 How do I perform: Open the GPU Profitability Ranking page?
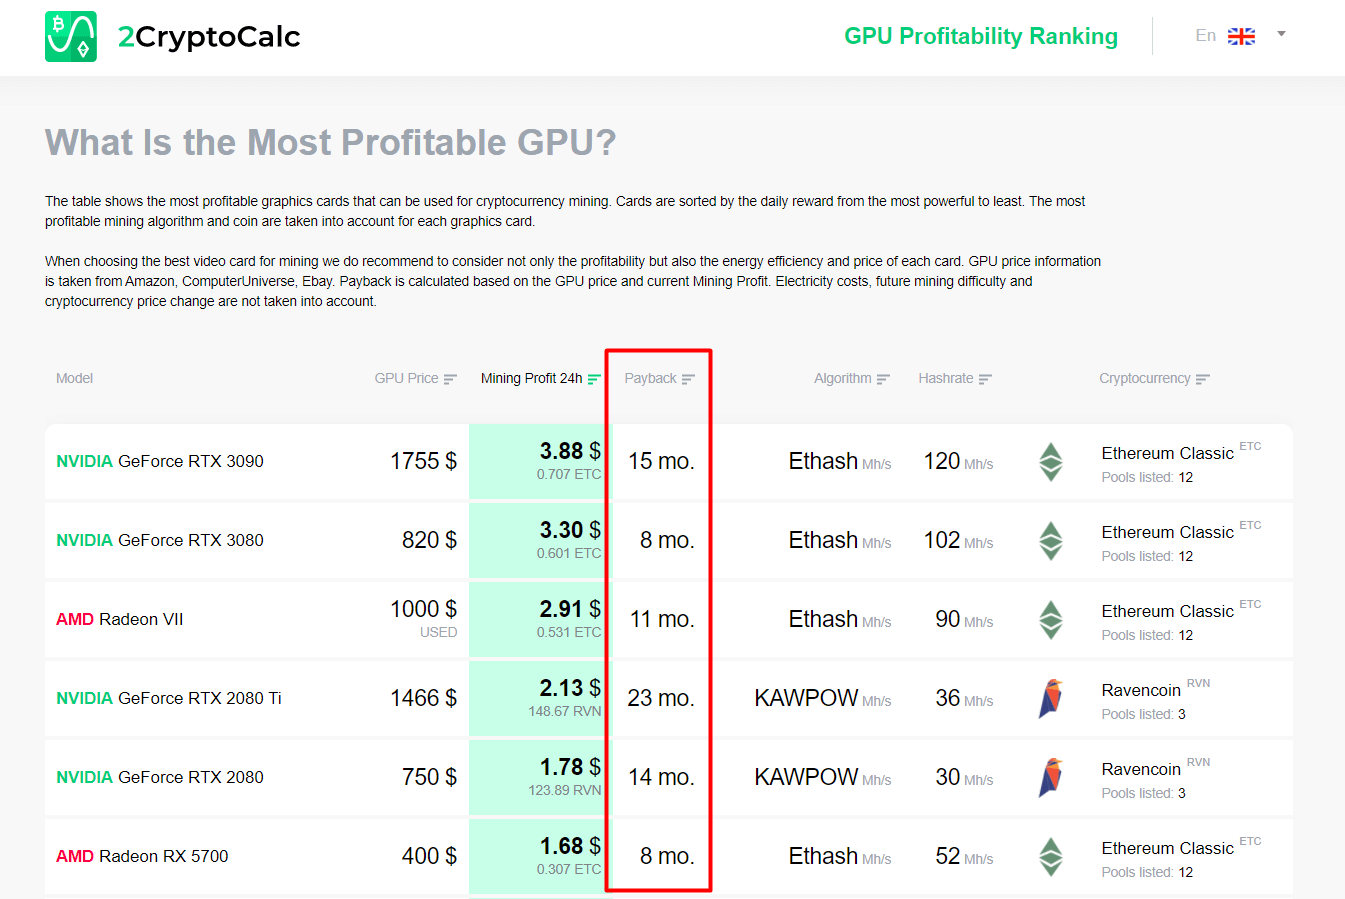[x=981, y=35]
